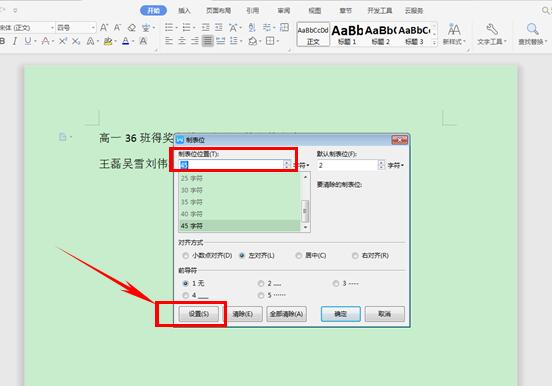The width and height of the screenshot is (552, 386).
Task: Open the font color dropdown arrow
Action: 133,42
